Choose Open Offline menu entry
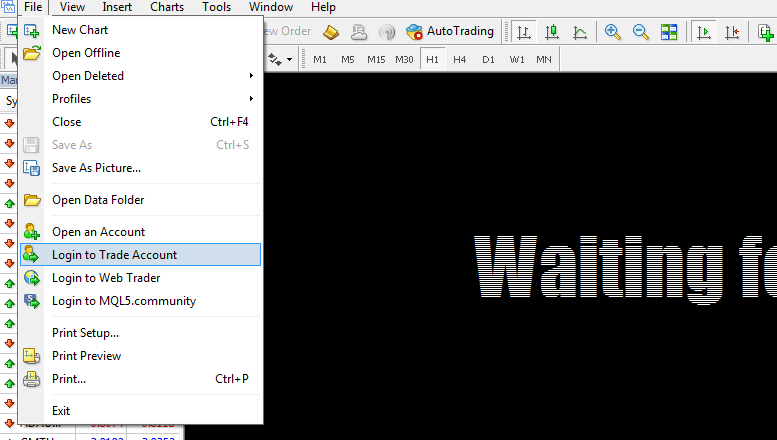Screen dimensions: 777x440 click(140, 53)
